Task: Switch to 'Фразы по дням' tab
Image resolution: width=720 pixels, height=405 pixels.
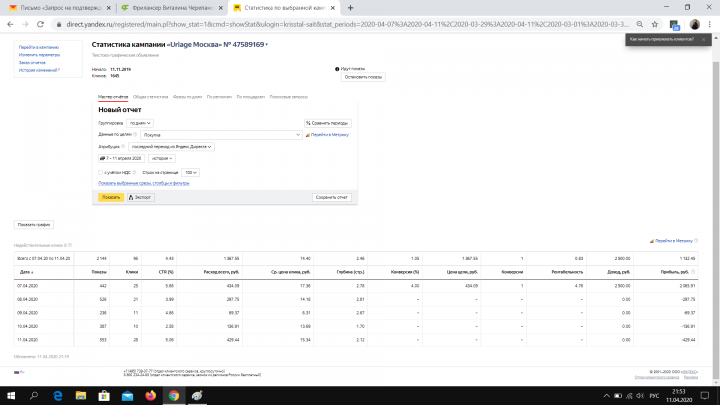Action: (x=187, y=97)
